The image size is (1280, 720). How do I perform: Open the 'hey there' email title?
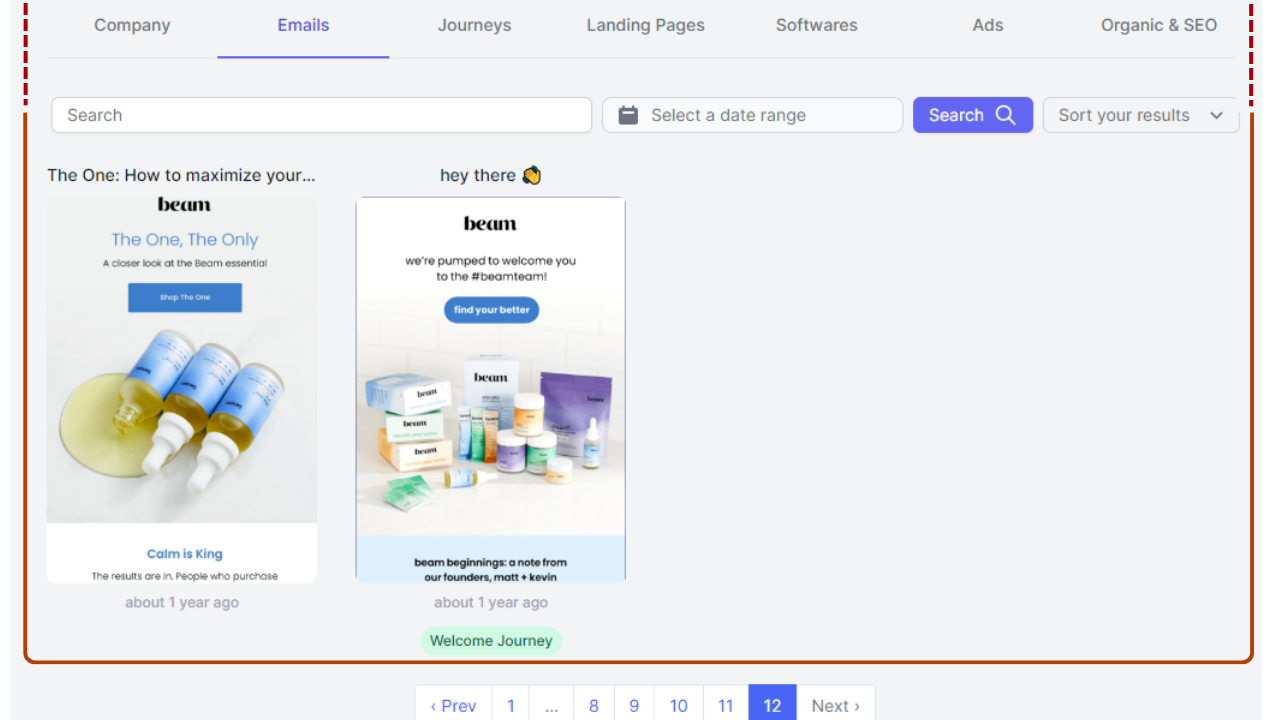pyautogui.click(x=490, y=175)
